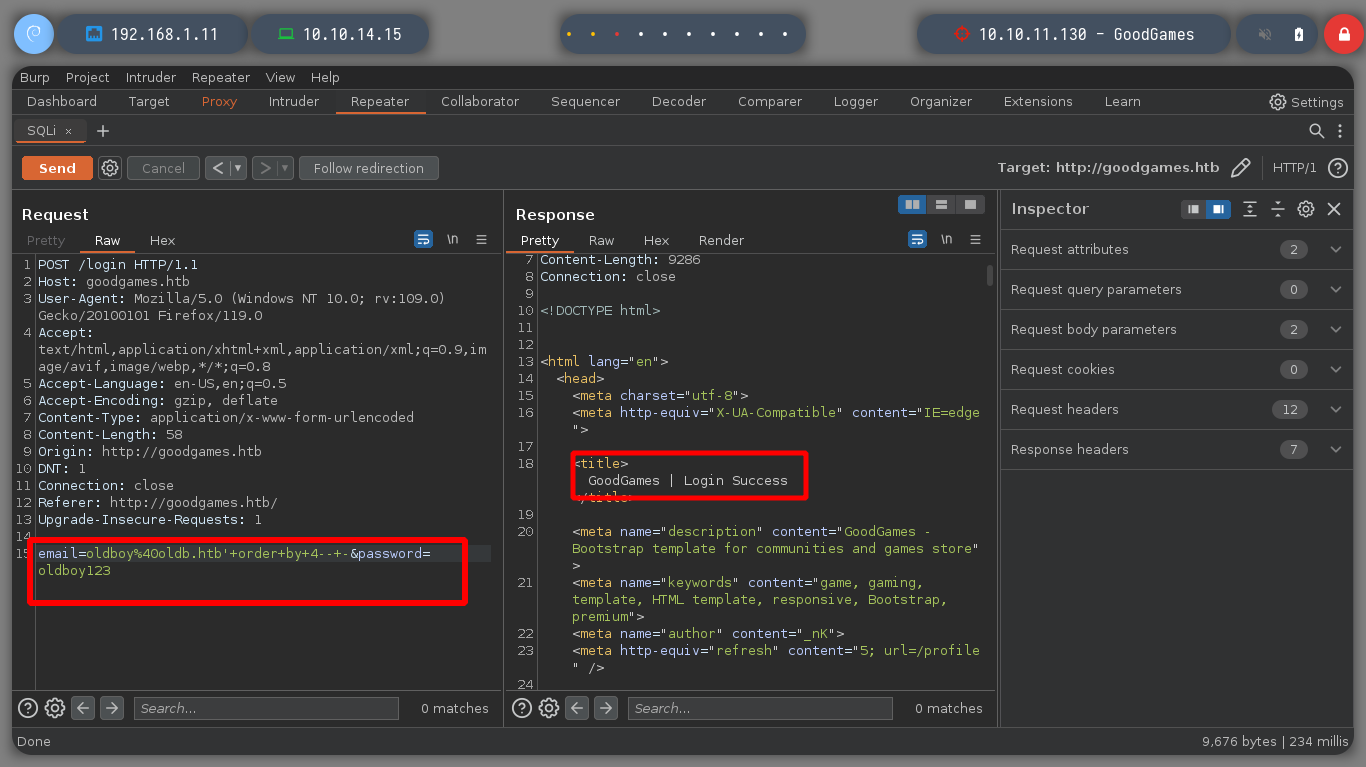Open the vertical dots tab options menu

pyautogui.click(x=1341, y=131)
